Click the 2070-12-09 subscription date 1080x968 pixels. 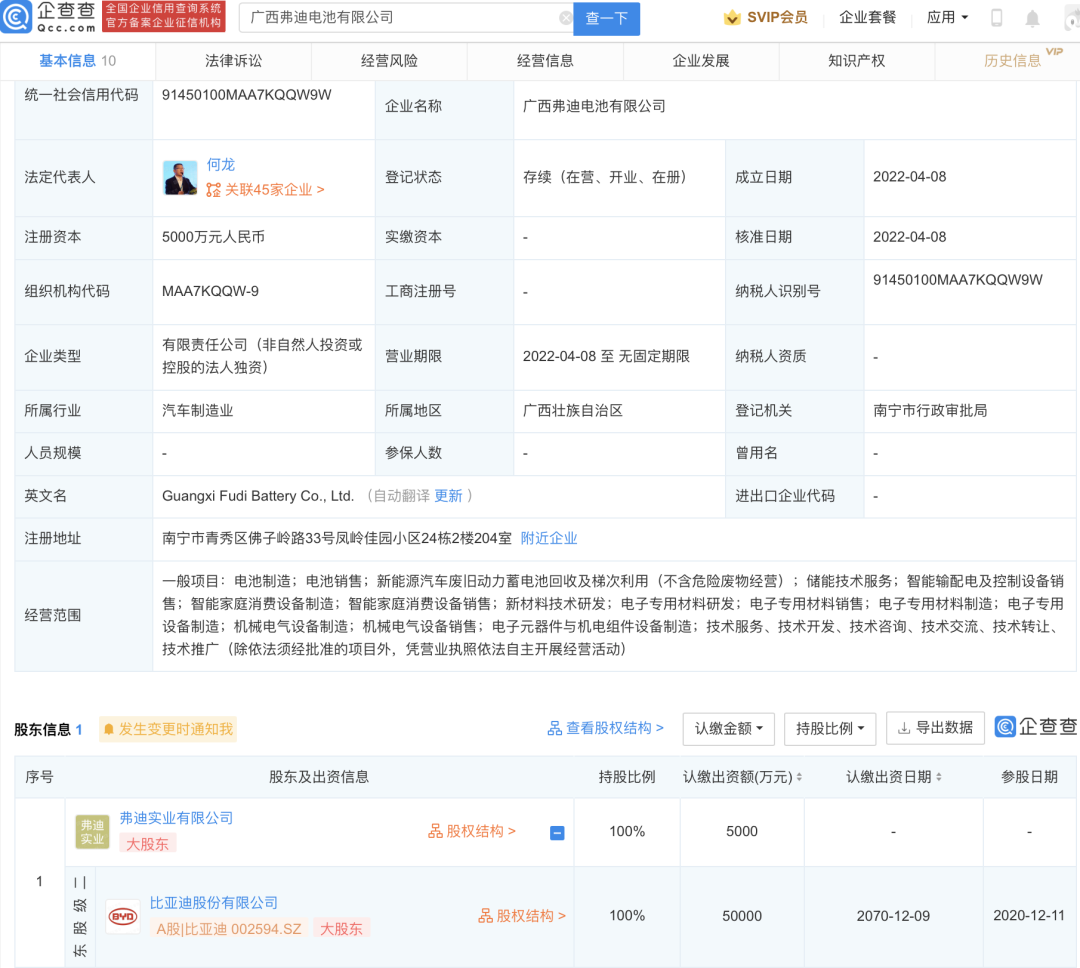pos(893,916)
